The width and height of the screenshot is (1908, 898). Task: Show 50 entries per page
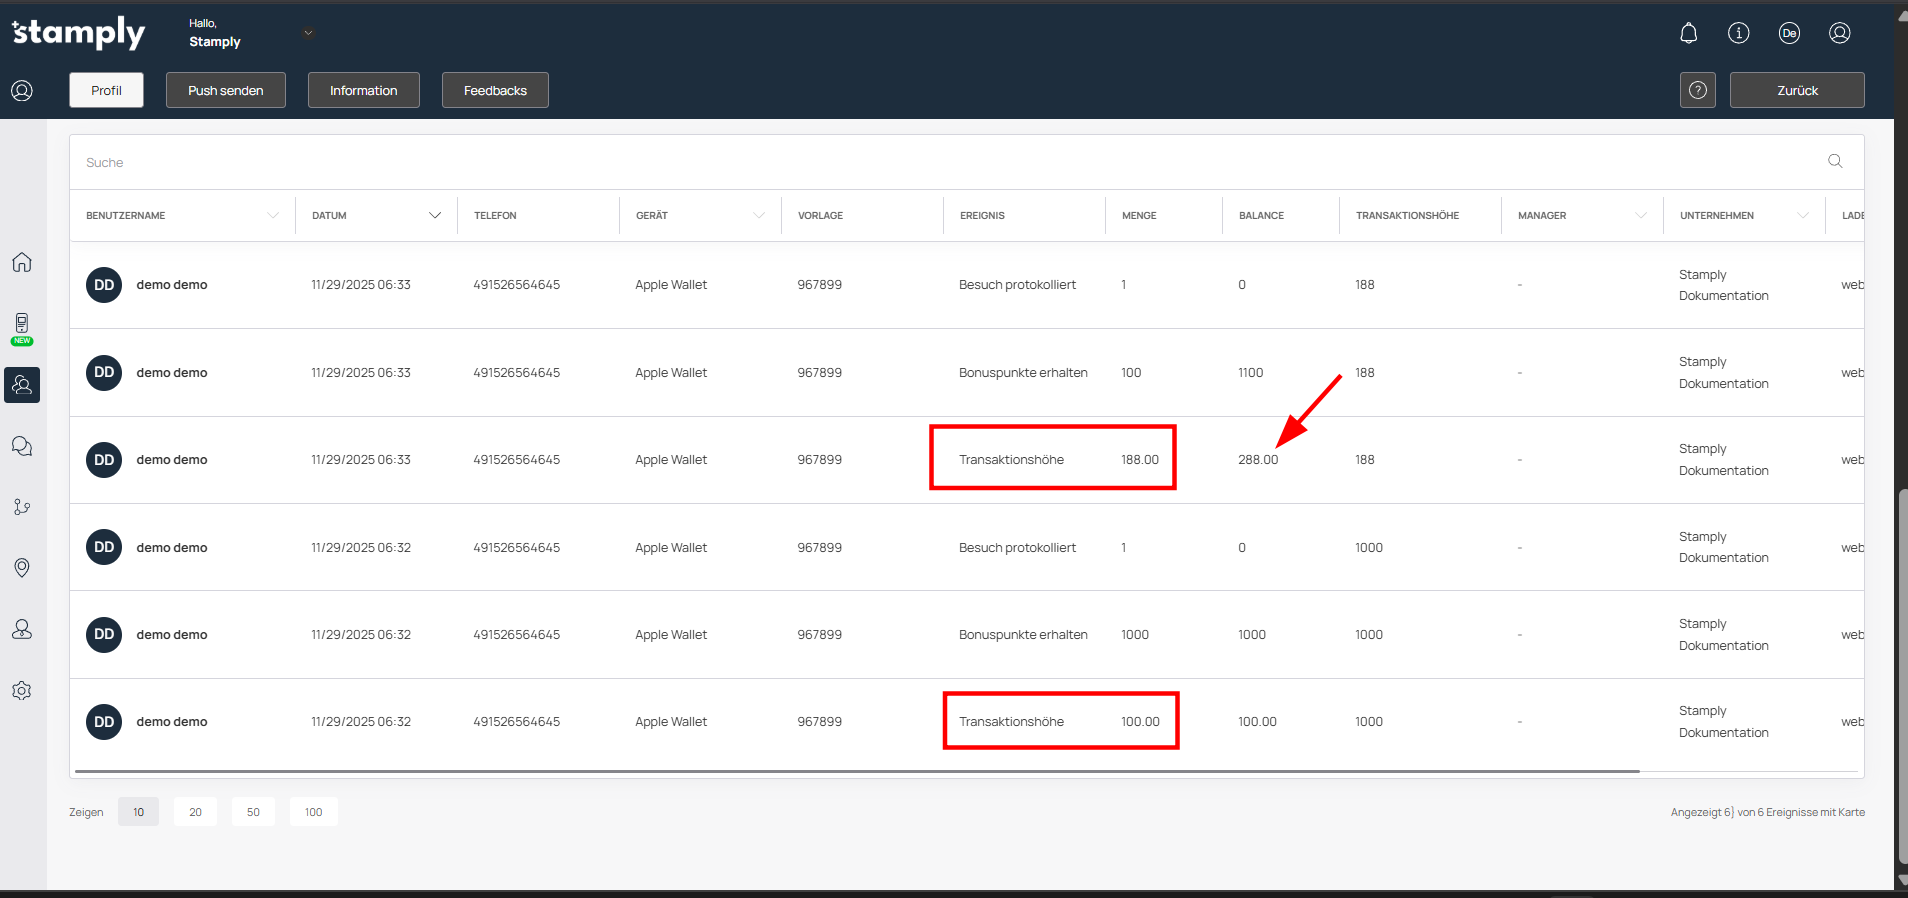[253, 812]
